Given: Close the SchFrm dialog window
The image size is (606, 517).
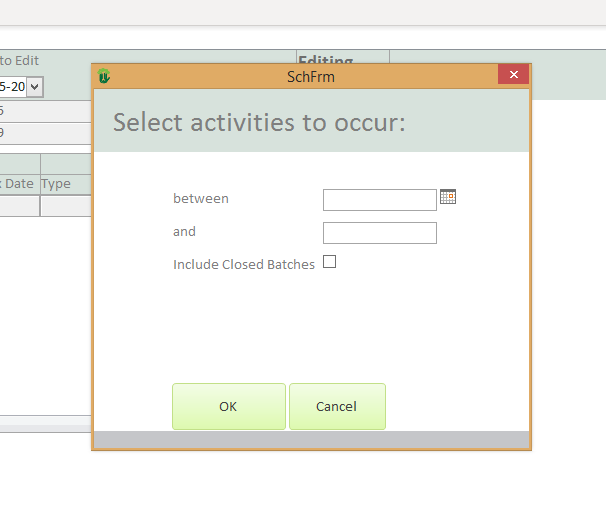Looking at the screenshot, I should 513,76.
